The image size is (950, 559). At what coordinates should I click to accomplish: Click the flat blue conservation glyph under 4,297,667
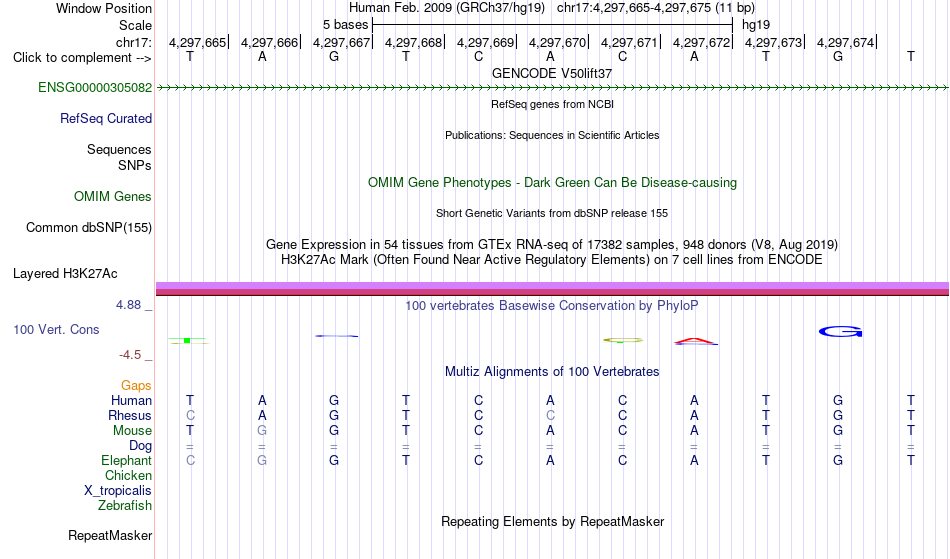click(336, 336)
